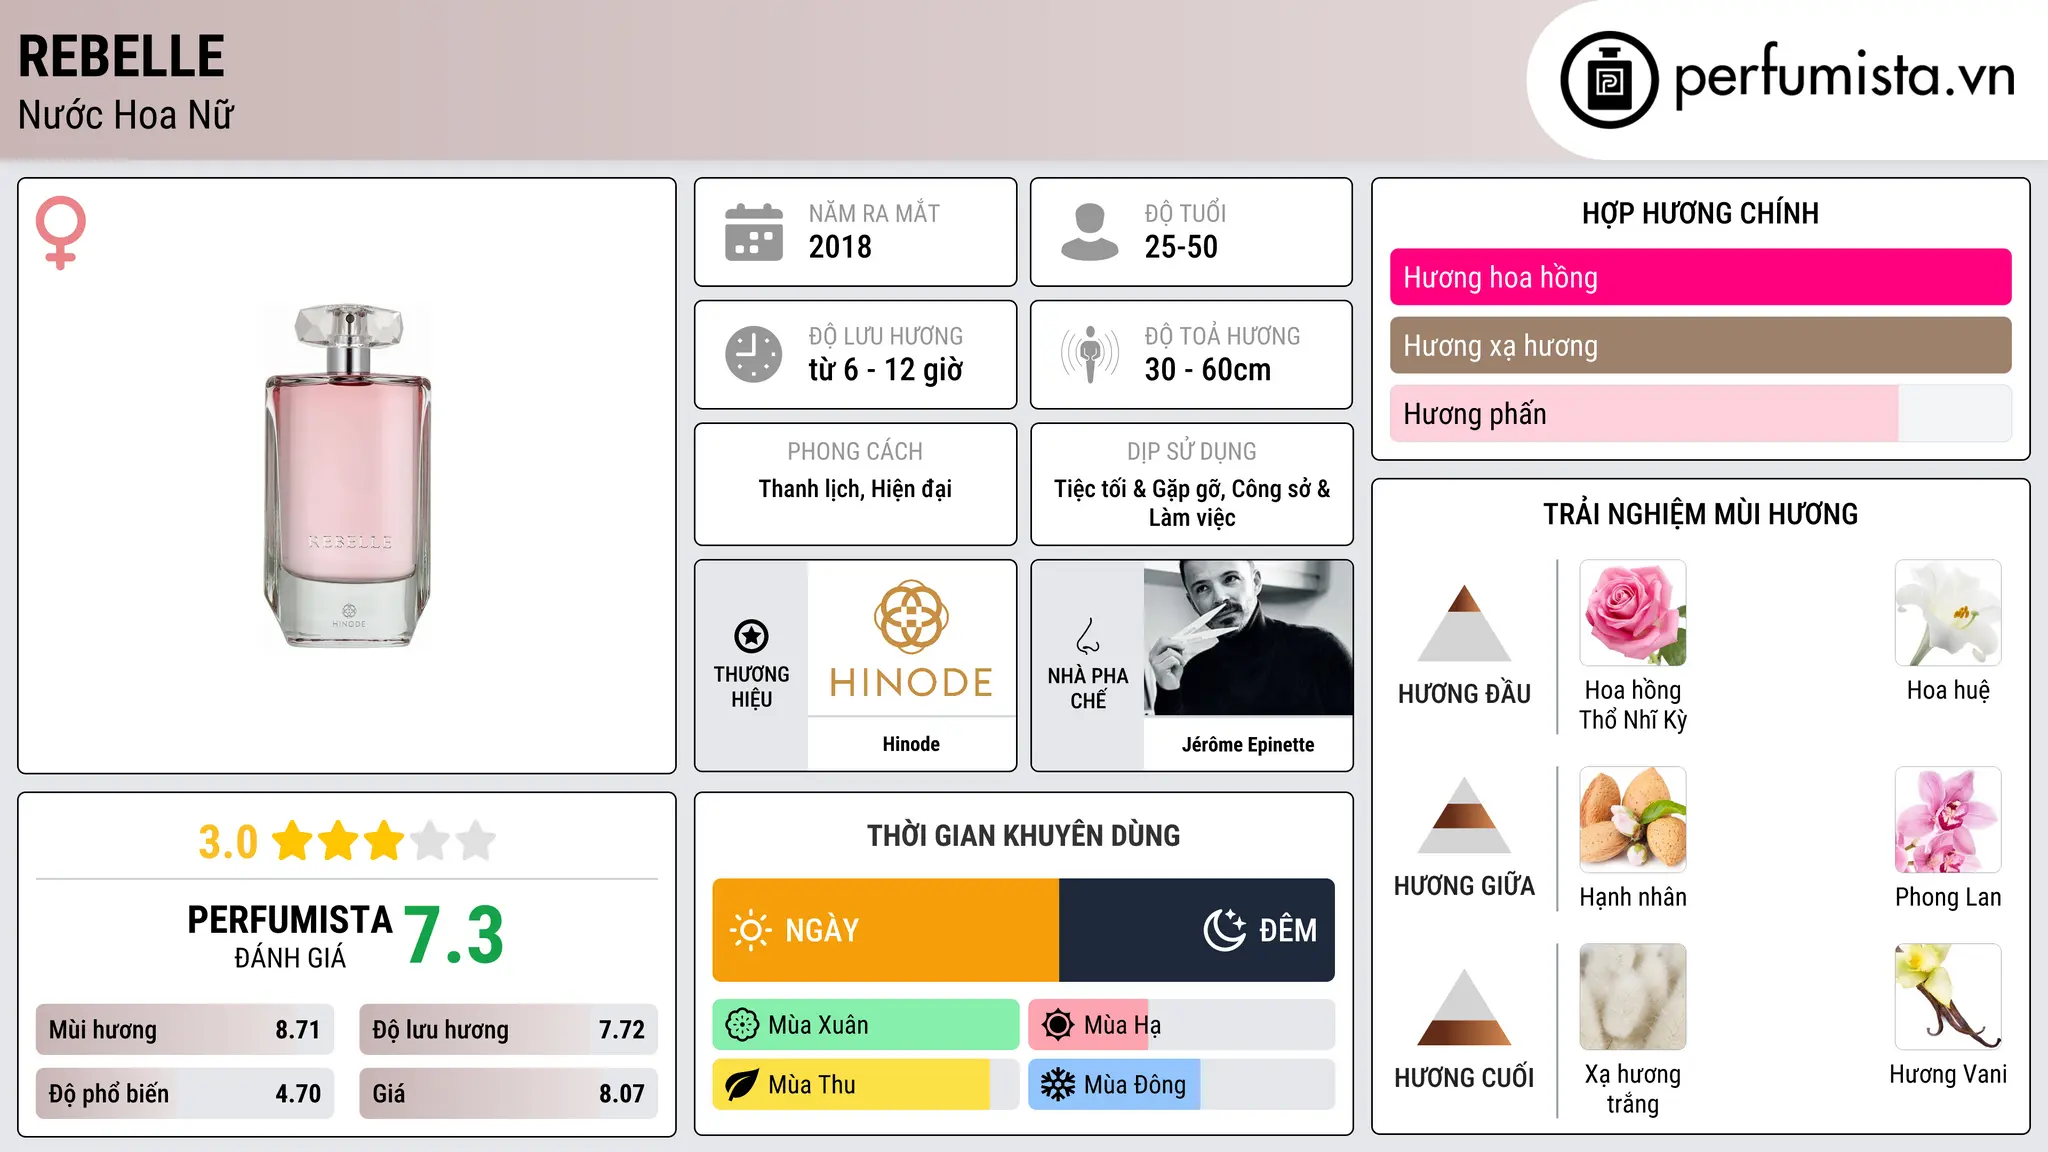2048x1152 pixels.
Task: Click the Hương hoa hồng accord bar
Action: pos(1700,277)
